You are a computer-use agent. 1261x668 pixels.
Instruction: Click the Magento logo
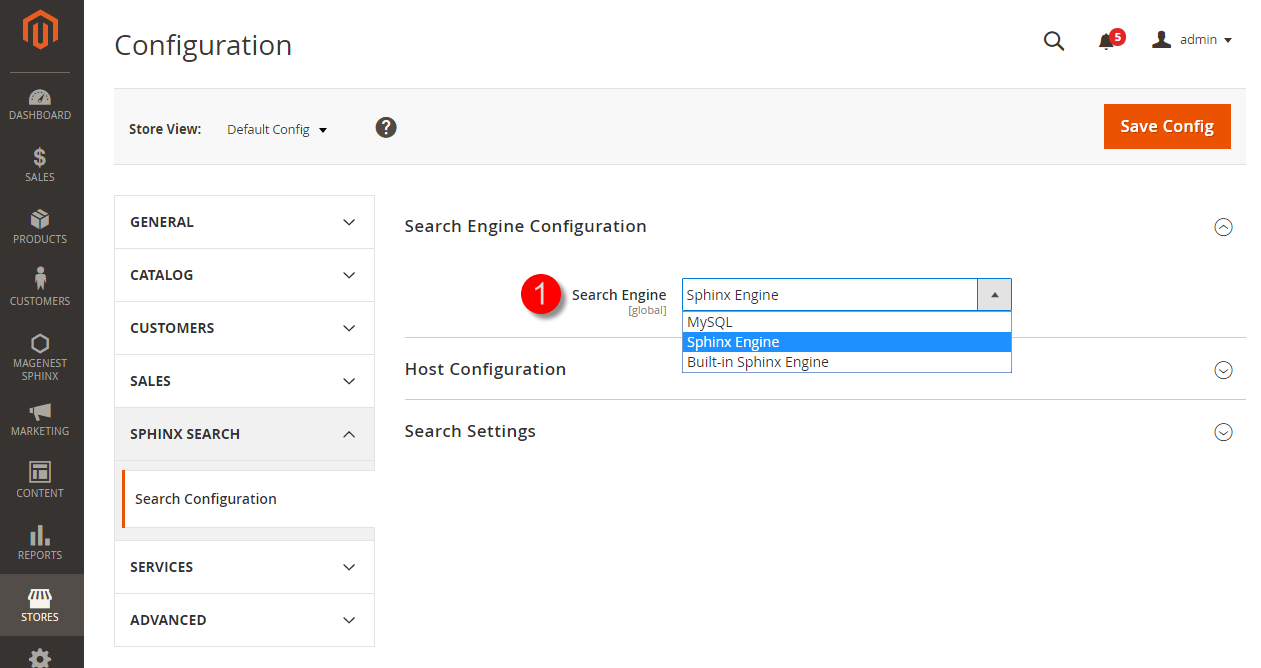point(40,30)
